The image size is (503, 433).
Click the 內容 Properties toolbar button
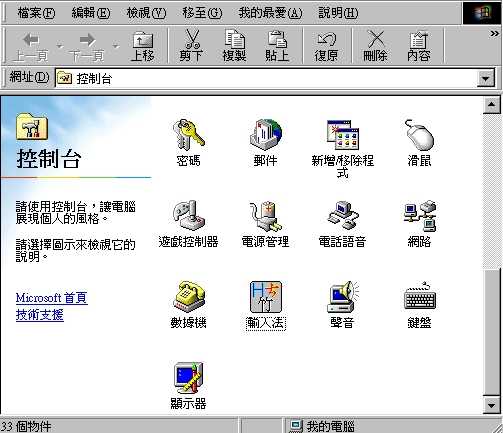[419, 46]
